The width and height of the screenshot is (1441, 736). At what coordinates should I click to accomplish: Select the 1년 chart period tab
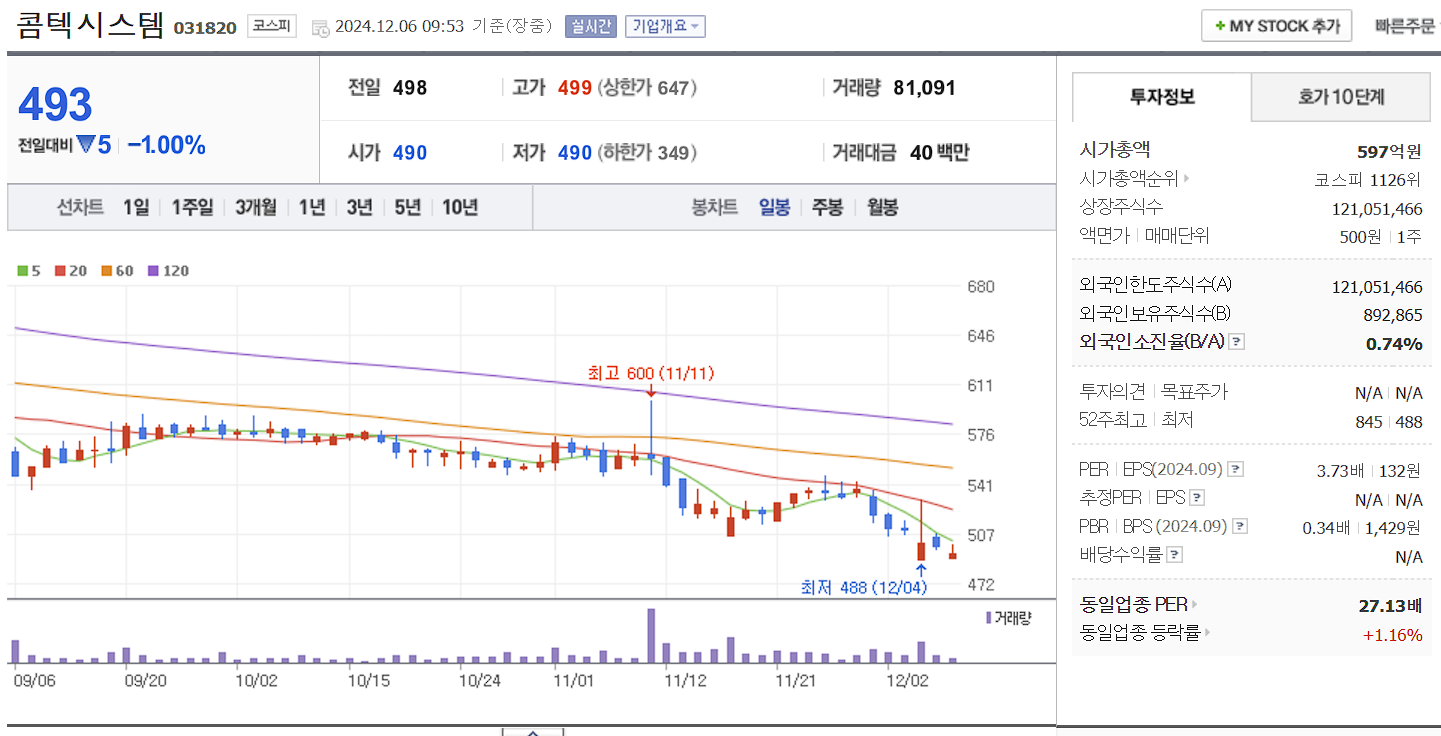point(310,206)
